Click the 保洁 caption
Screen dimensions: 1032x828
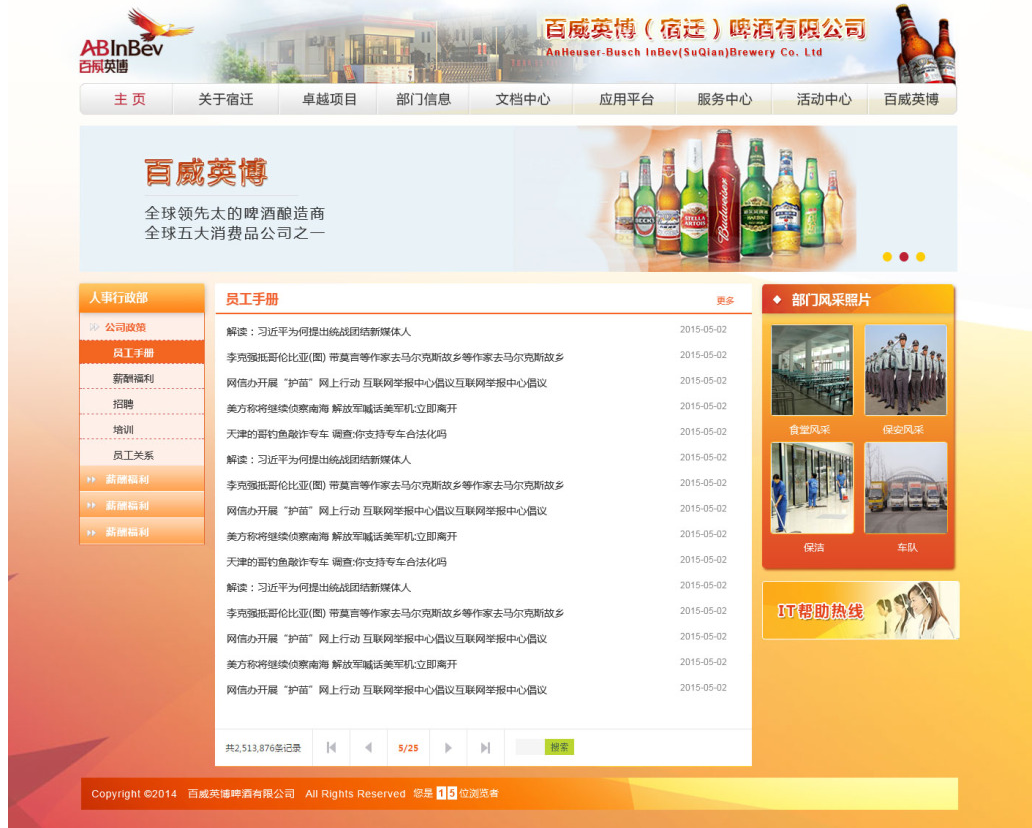[x=813, y=548]
